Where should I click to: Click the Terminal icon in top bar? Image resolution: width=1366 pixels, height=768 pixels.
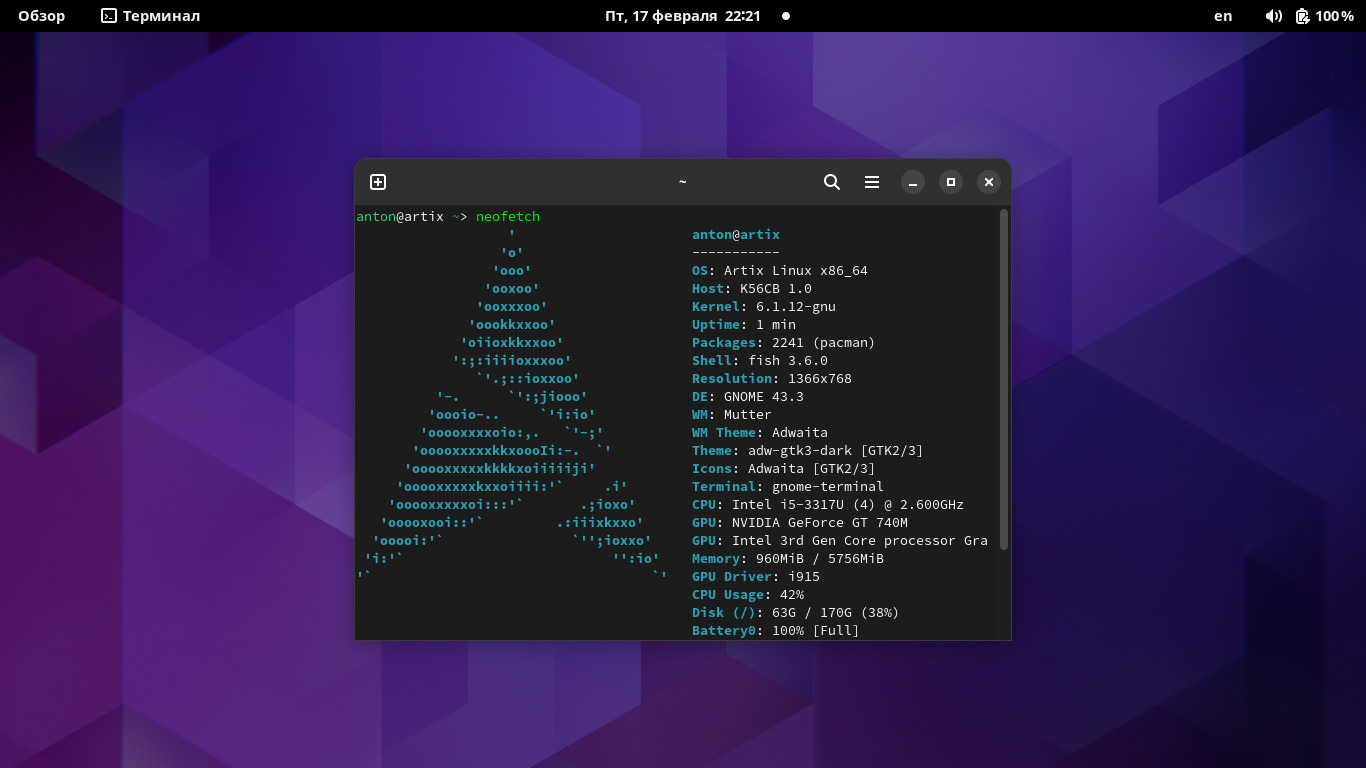point(109,16)
